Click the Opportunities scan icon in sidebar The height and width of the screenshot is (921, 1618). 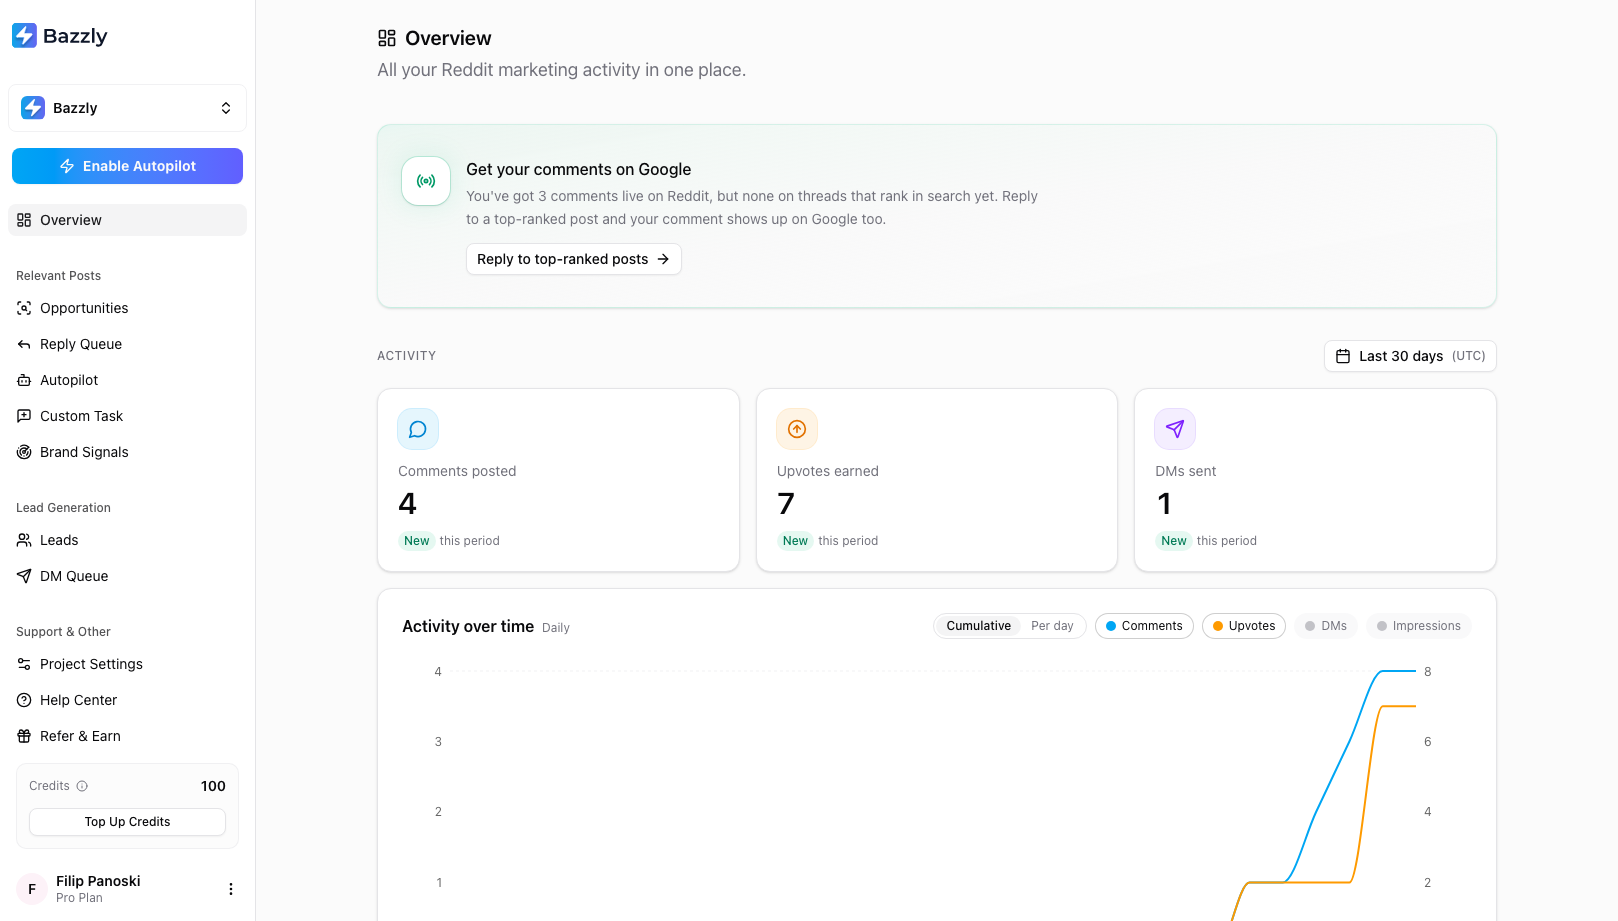(24, 308)
